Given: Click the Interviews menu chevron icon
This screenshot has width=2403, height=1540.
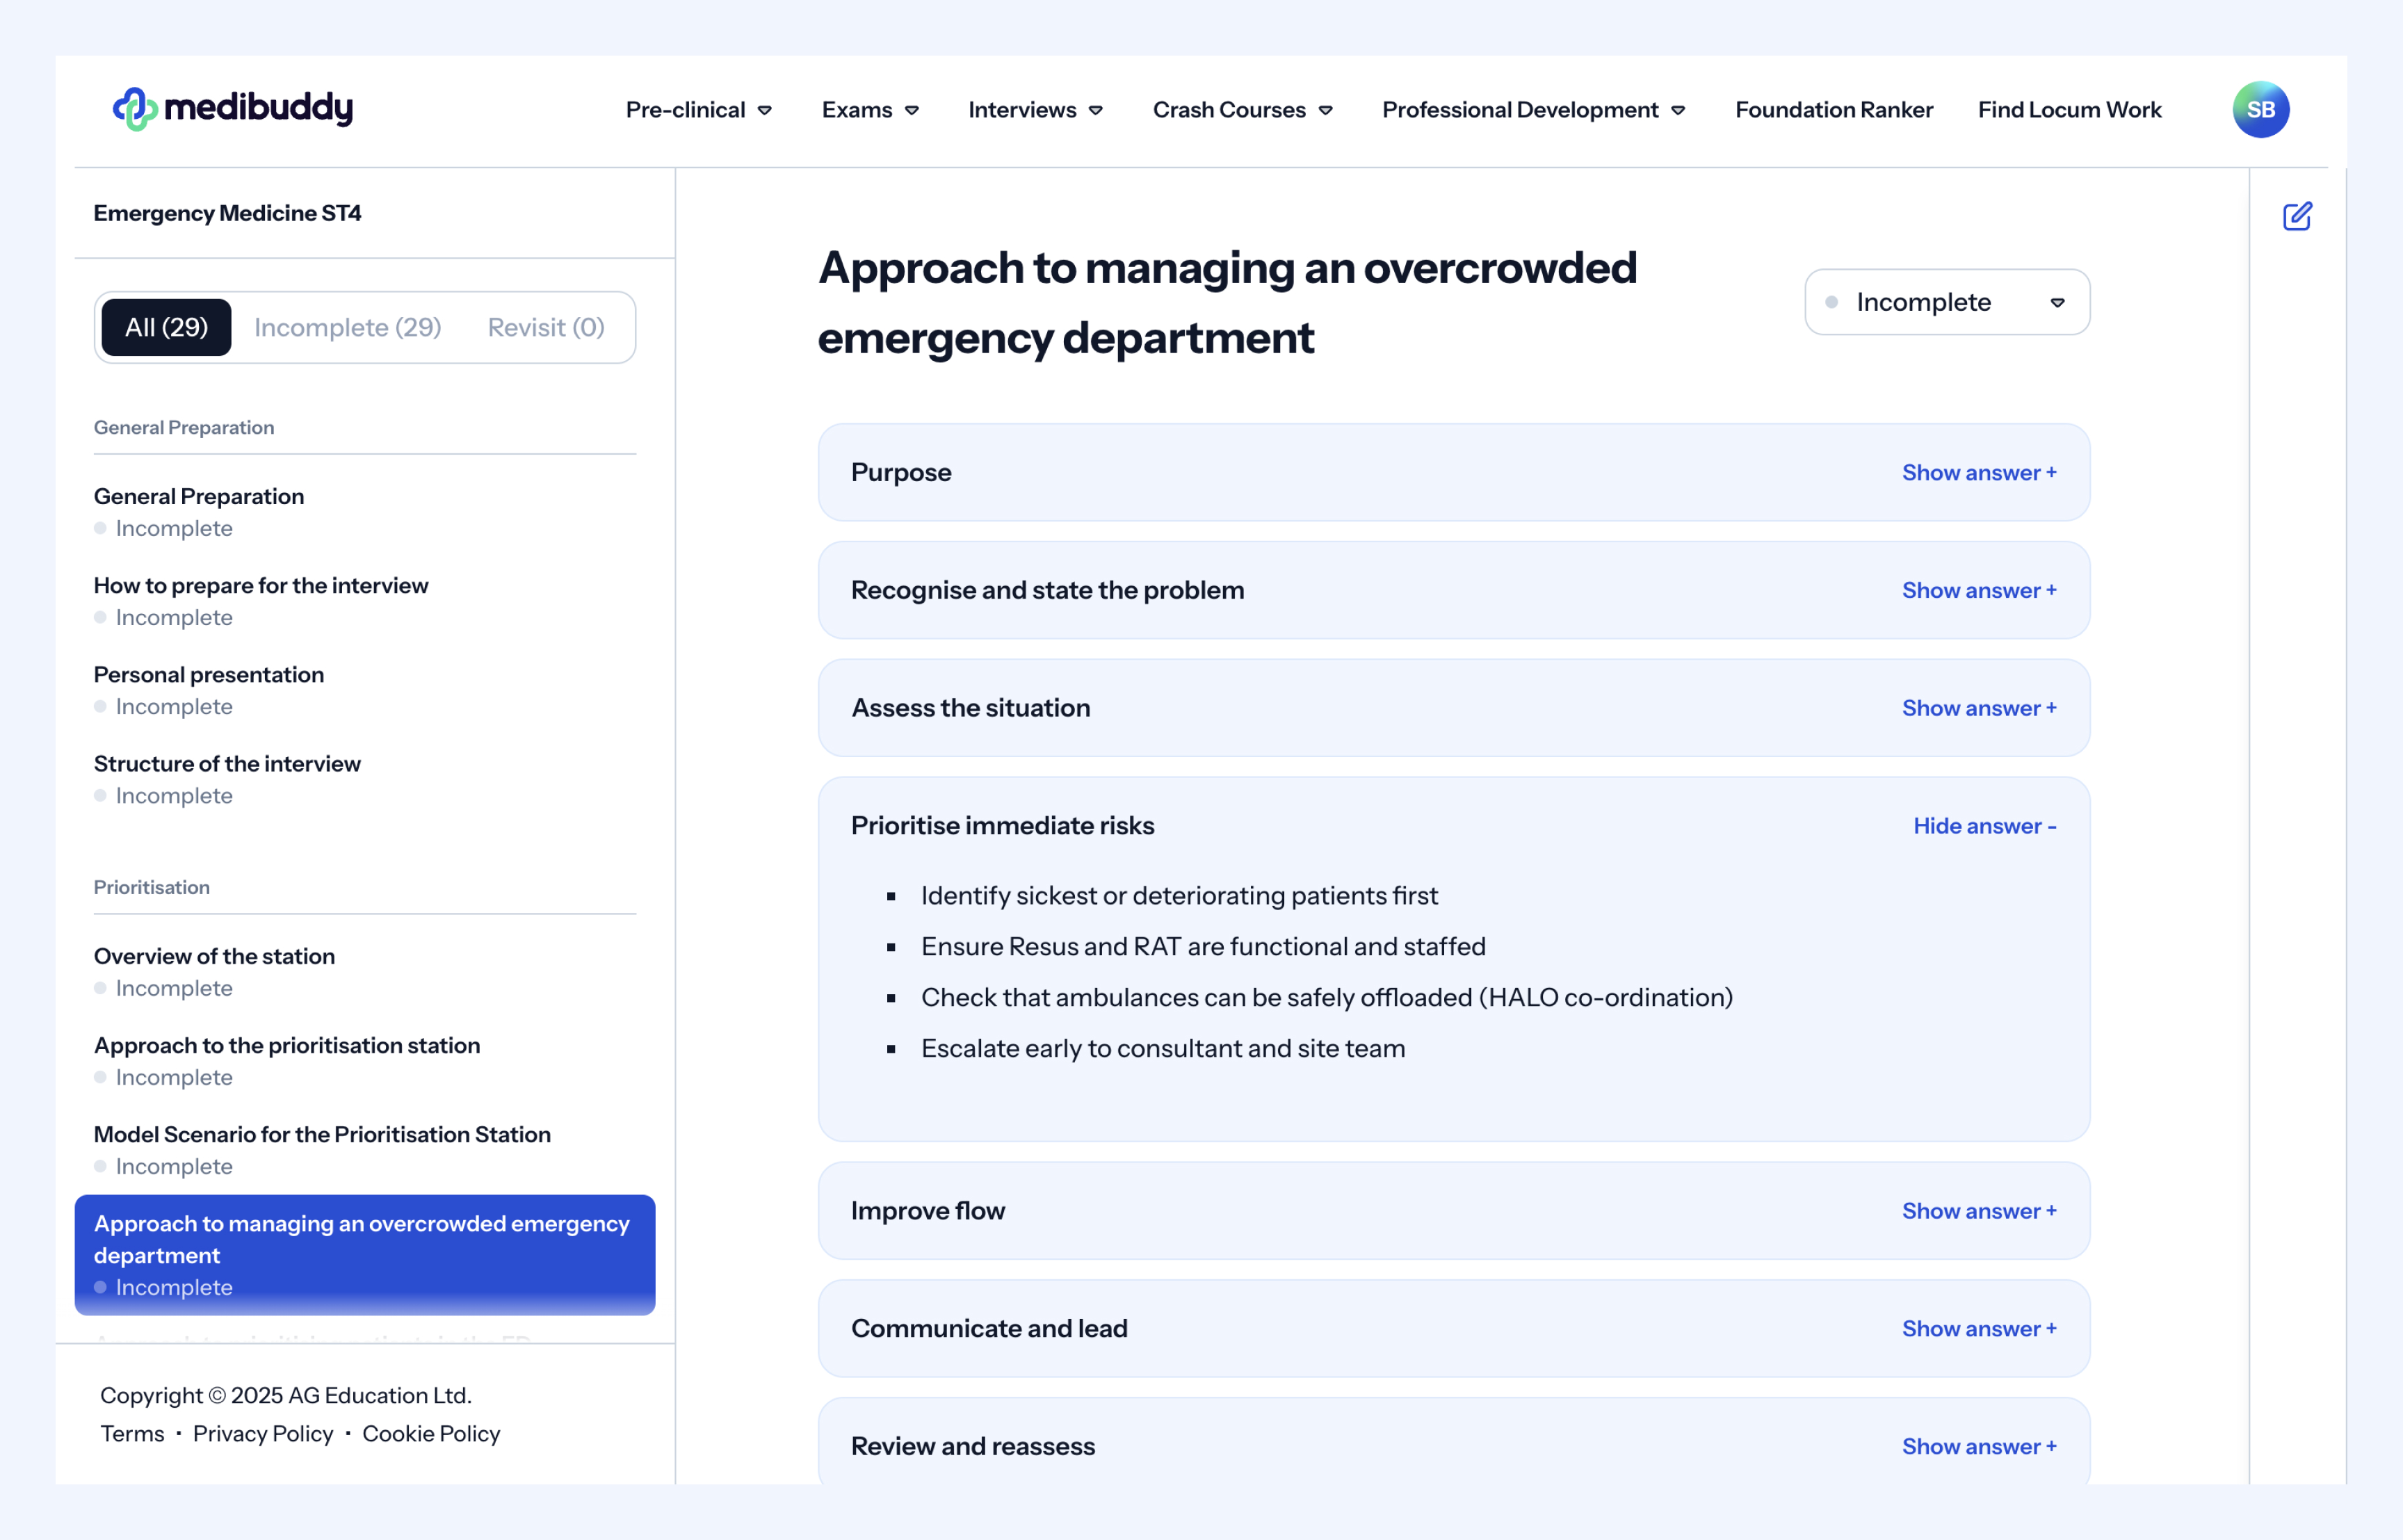Looking at the screenshot, I should [1096, 111].
